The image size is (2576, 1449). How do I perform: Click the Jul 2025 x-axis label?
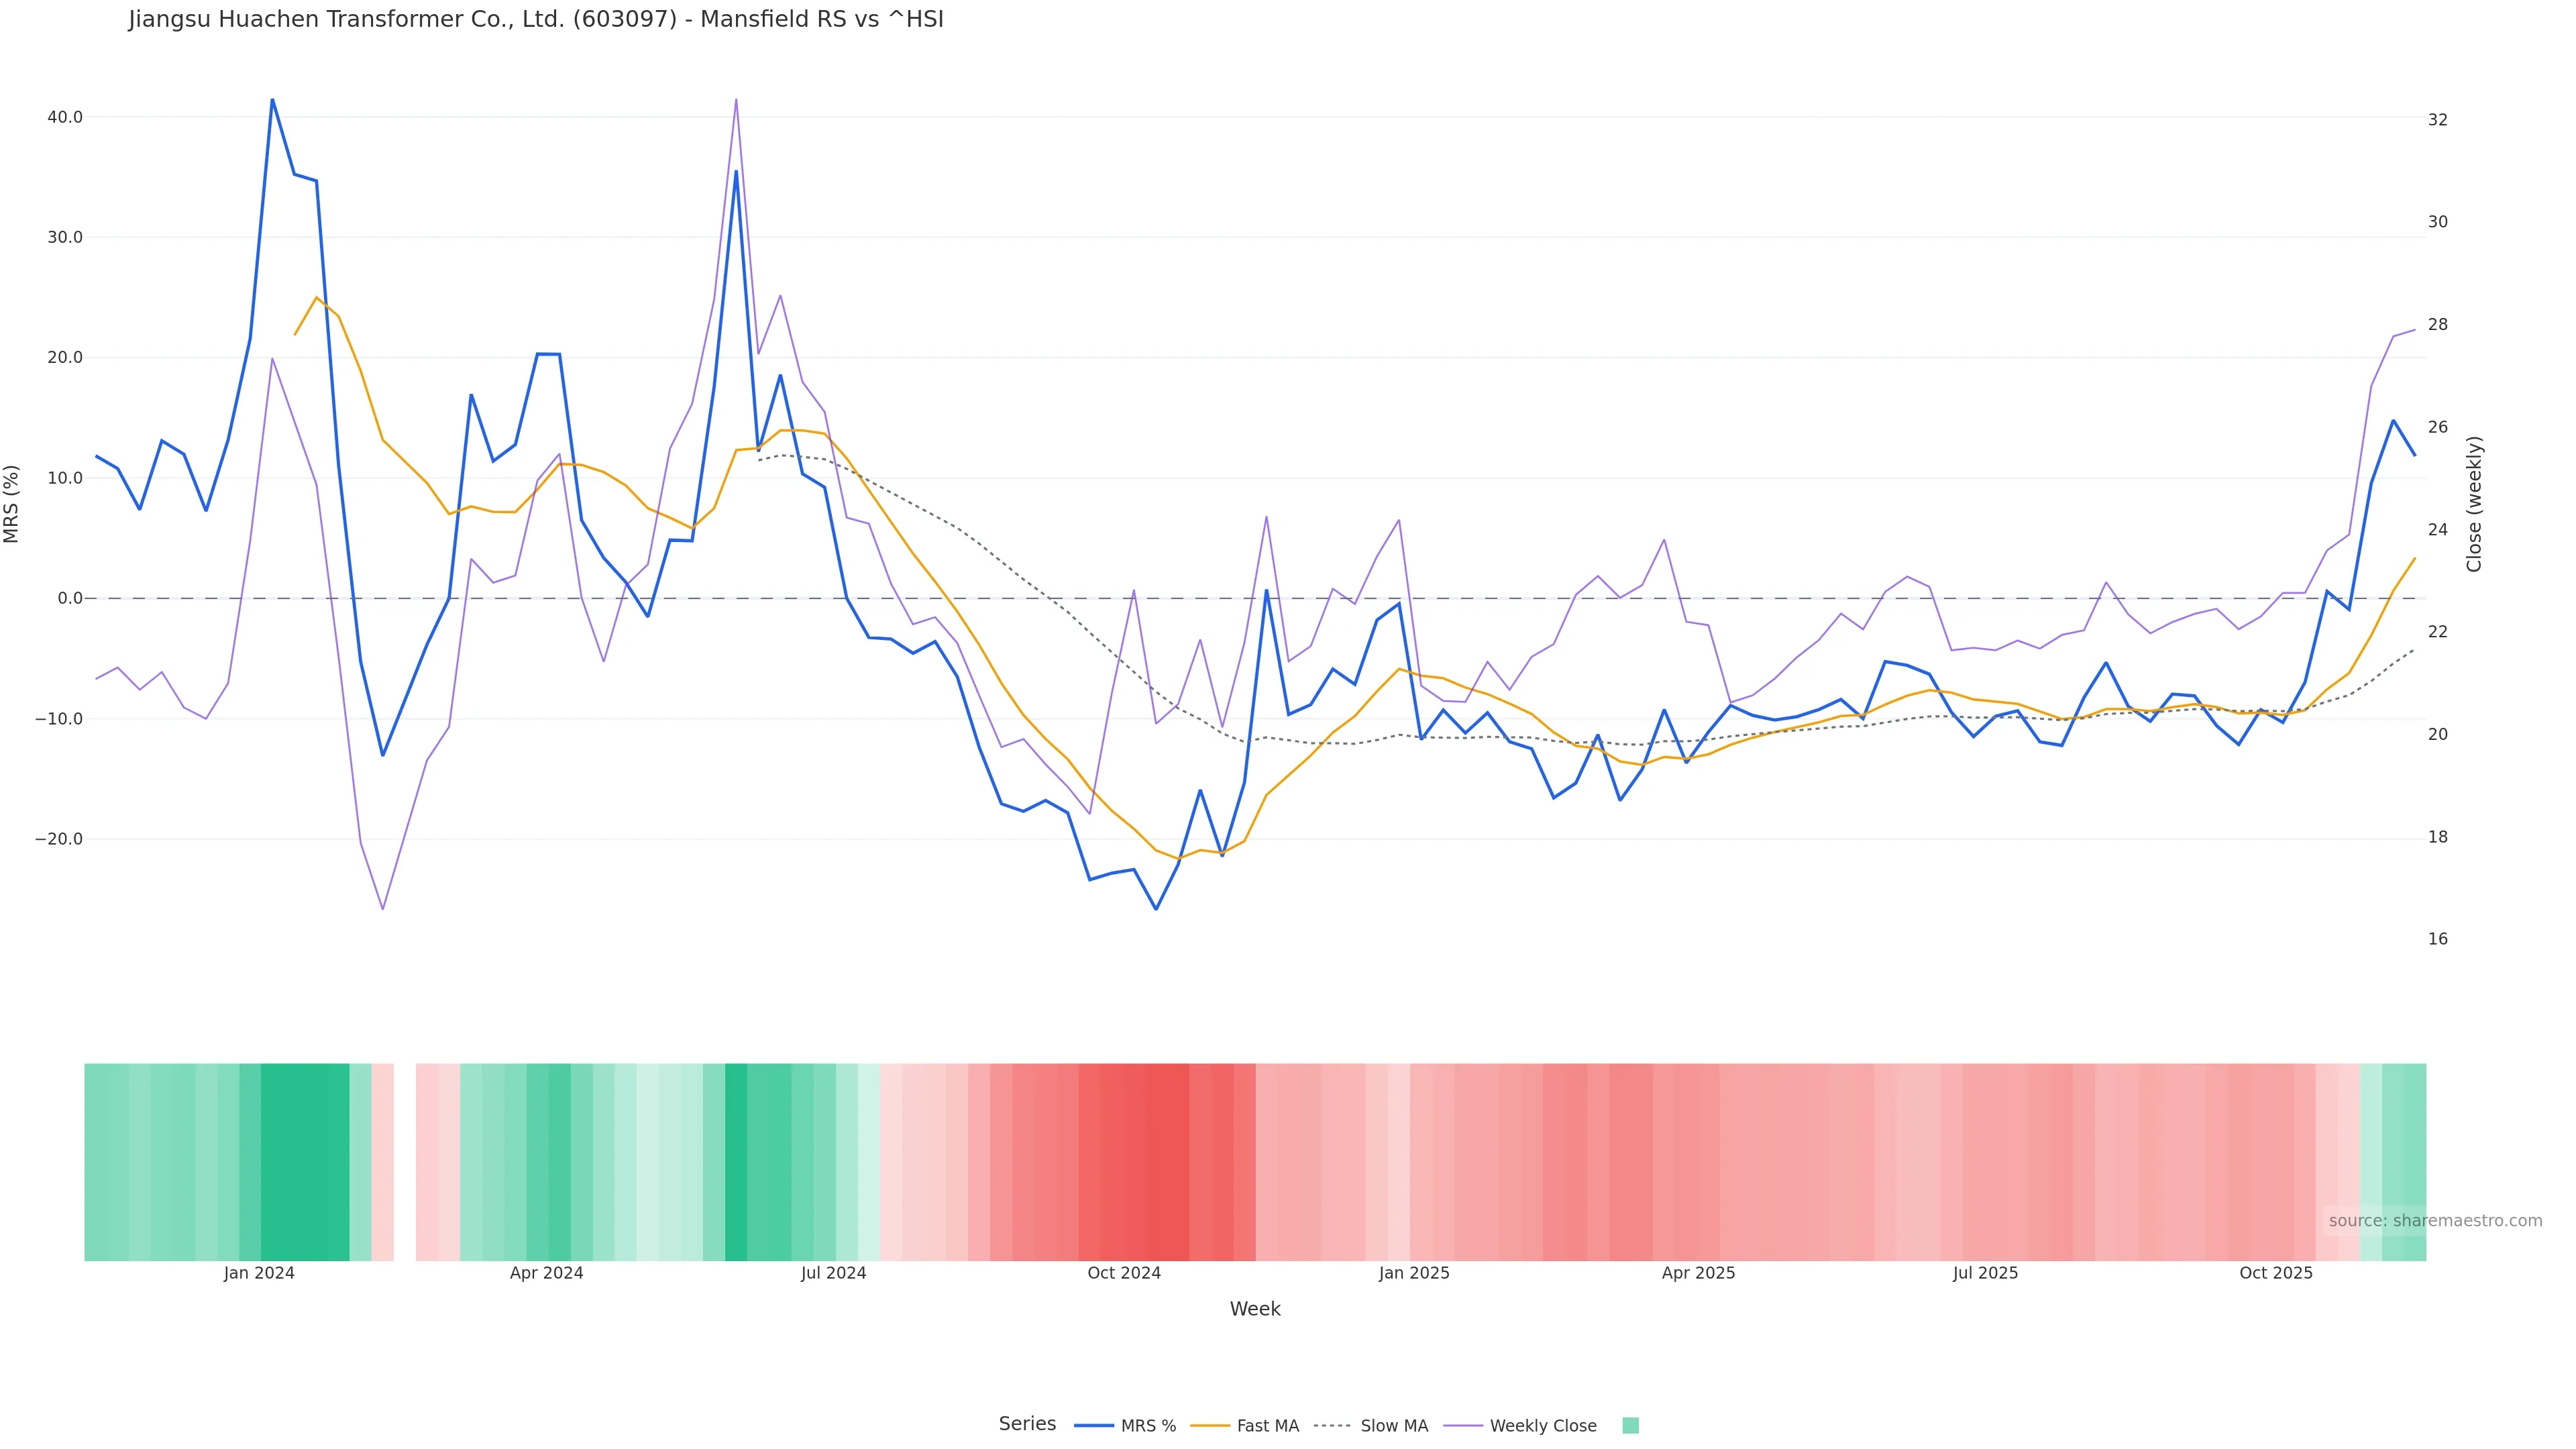[x=1985, y=1273]
